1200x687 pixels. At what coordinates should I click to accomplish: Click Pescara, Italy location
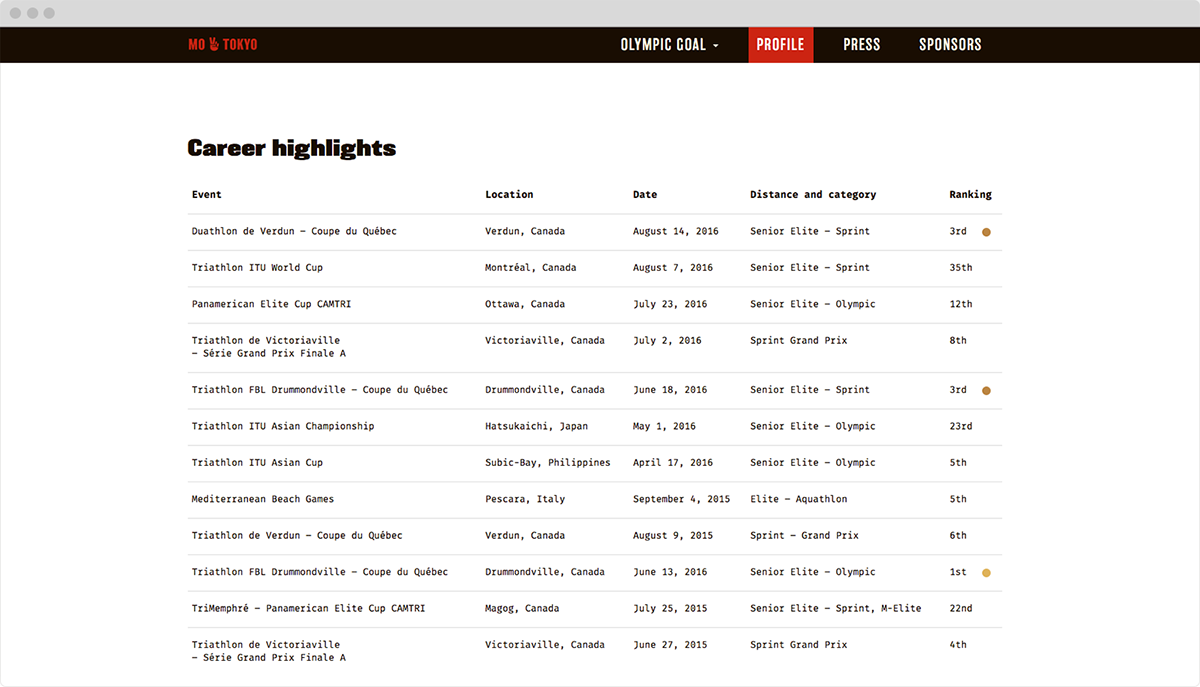(525, 499)
